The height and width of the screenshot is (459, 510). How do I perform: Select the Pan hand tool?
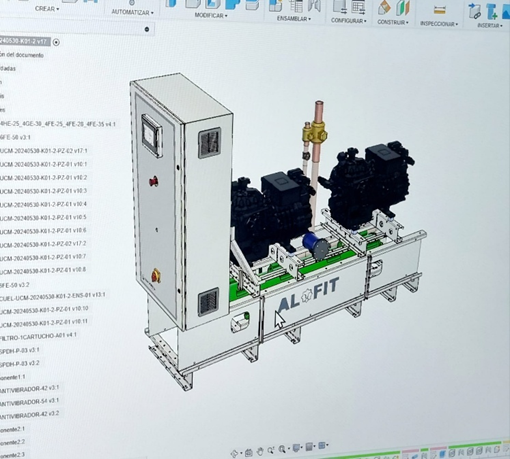[260, 452]
